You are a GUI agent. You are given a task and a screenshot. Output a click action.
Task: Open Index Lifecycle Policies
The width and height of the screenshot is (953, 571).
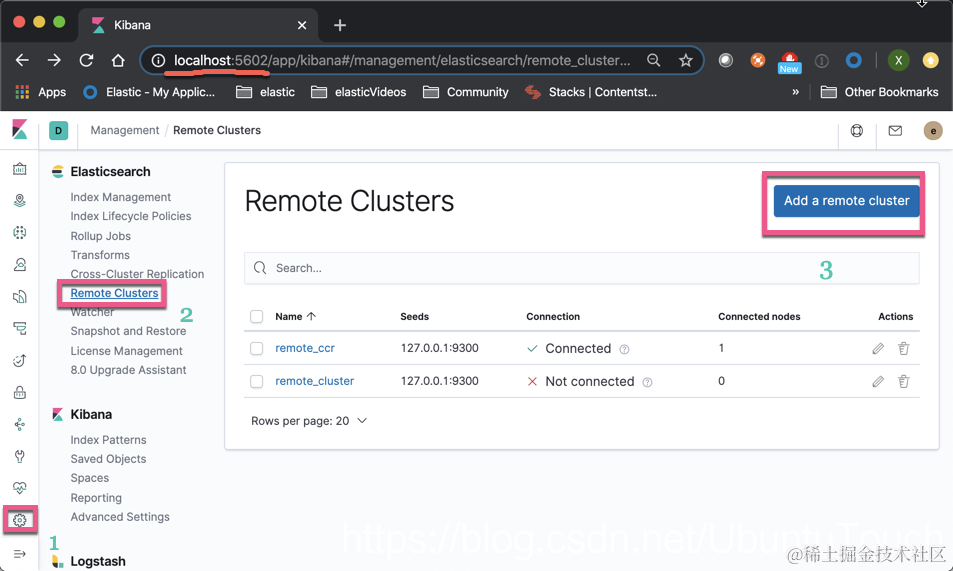click(x=131, y=216)
